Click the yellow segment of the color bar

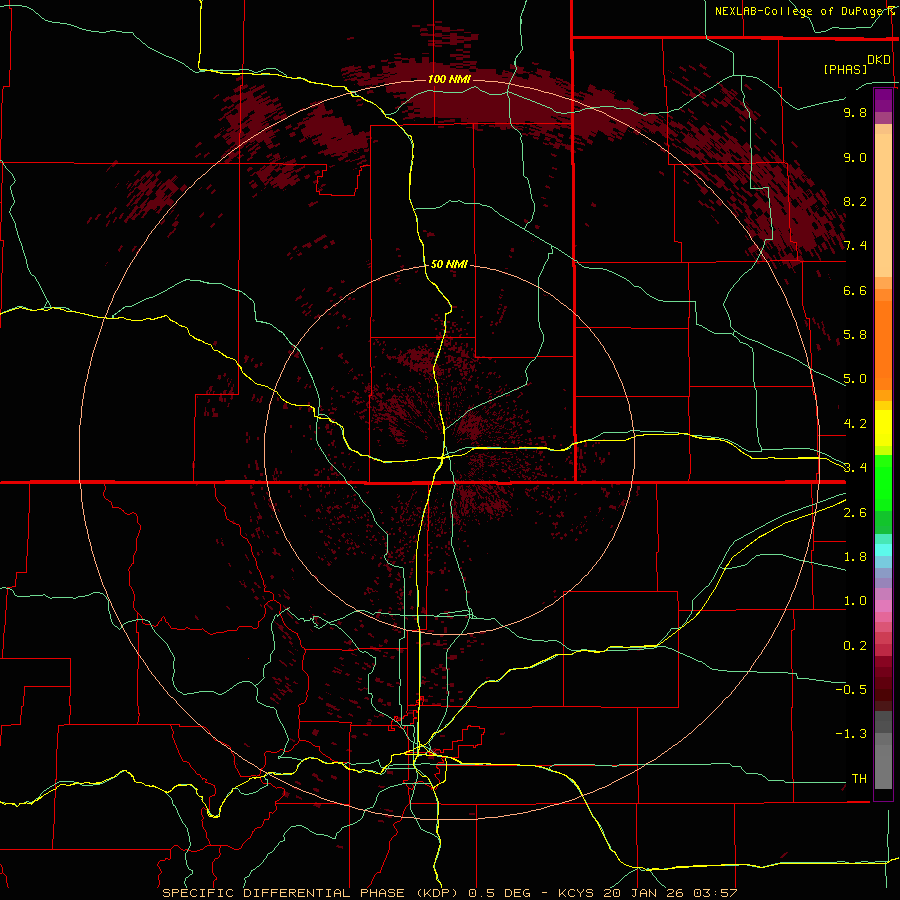coord(883,428)
